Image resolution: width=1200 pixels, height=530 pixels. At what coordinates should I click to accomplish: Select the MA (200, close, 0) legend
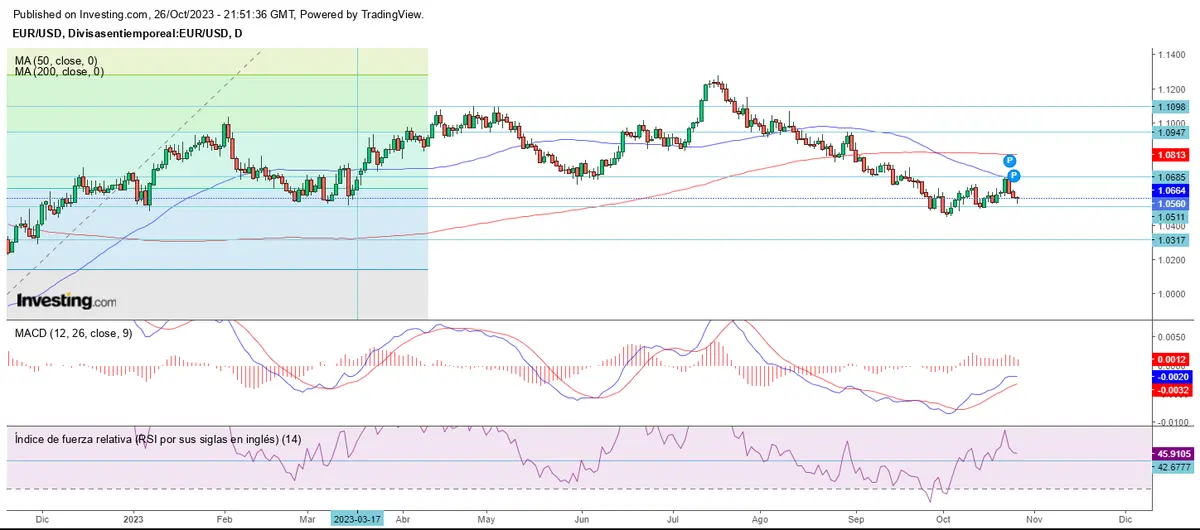pyautogui.click(x=59, y=72)
